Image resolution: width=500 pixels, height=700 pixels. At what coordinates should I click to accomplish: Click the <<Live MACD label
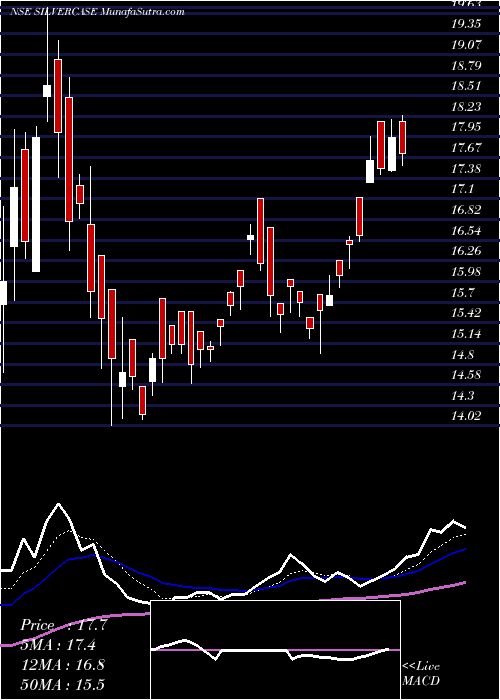(x=421, y=674)
